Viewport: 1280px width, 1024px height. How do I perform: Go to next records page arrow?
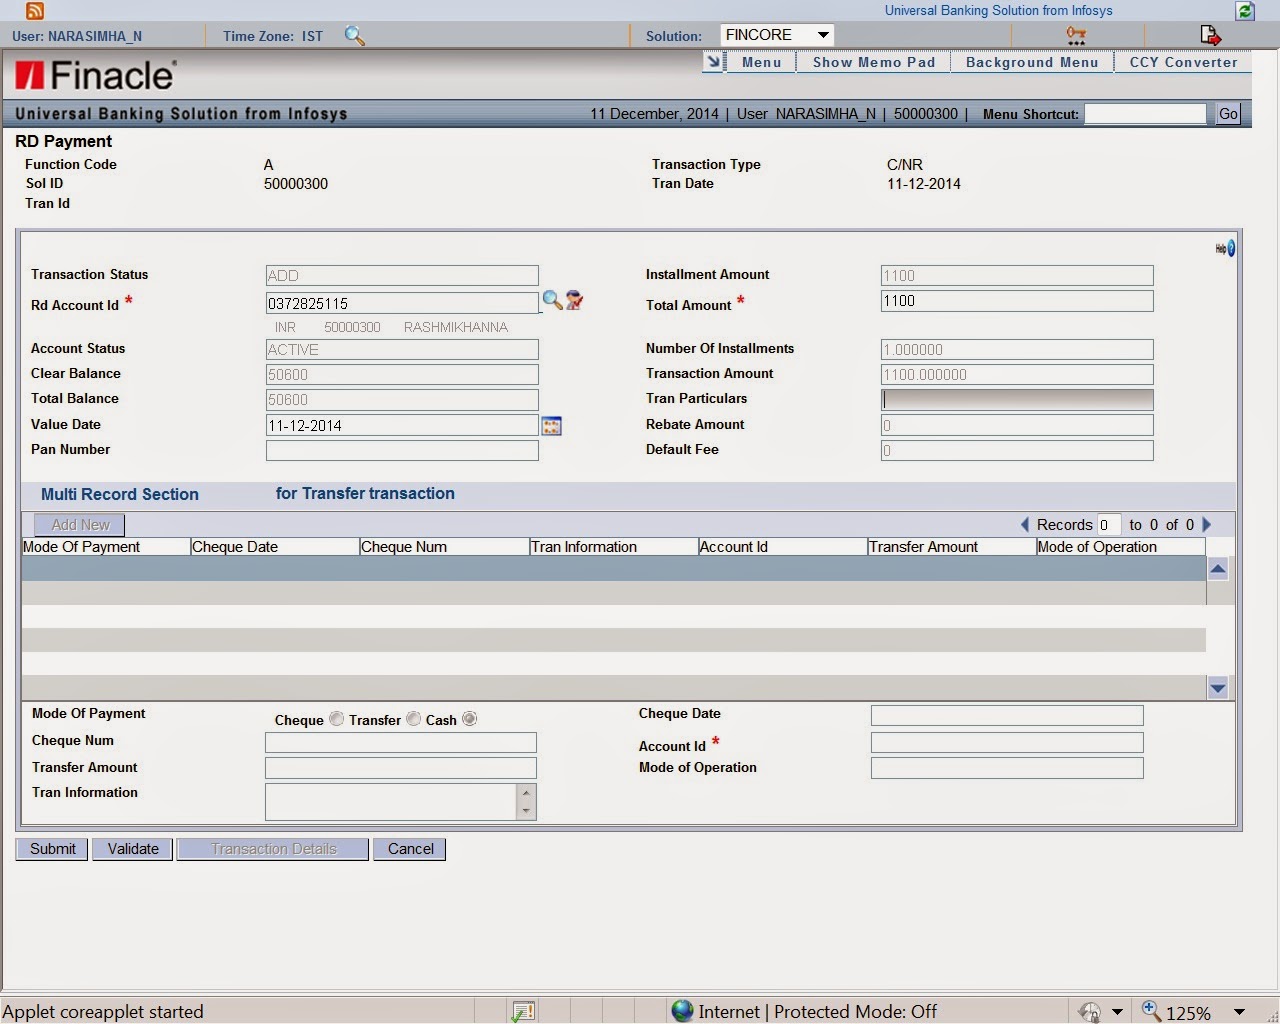[1207, 525]
